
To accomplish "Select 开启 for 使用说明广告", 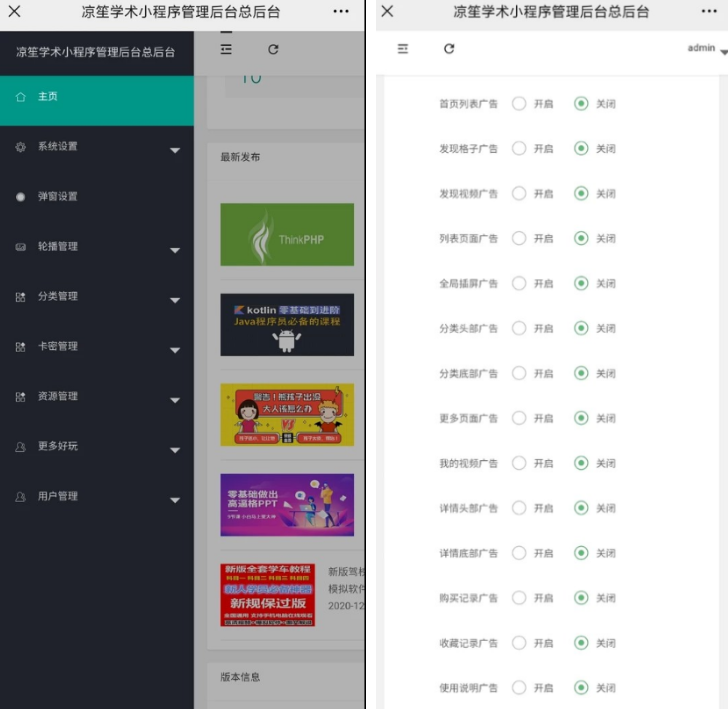I will [519, 688].
